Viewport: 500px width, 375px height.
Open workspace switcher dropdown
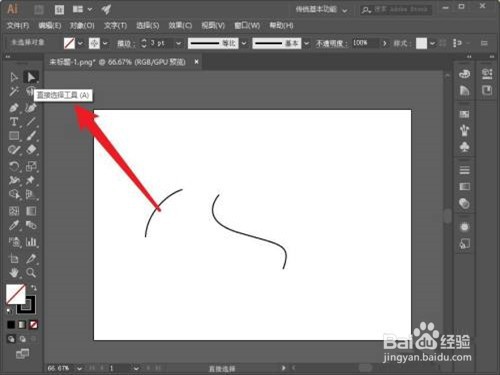point(322,9)
